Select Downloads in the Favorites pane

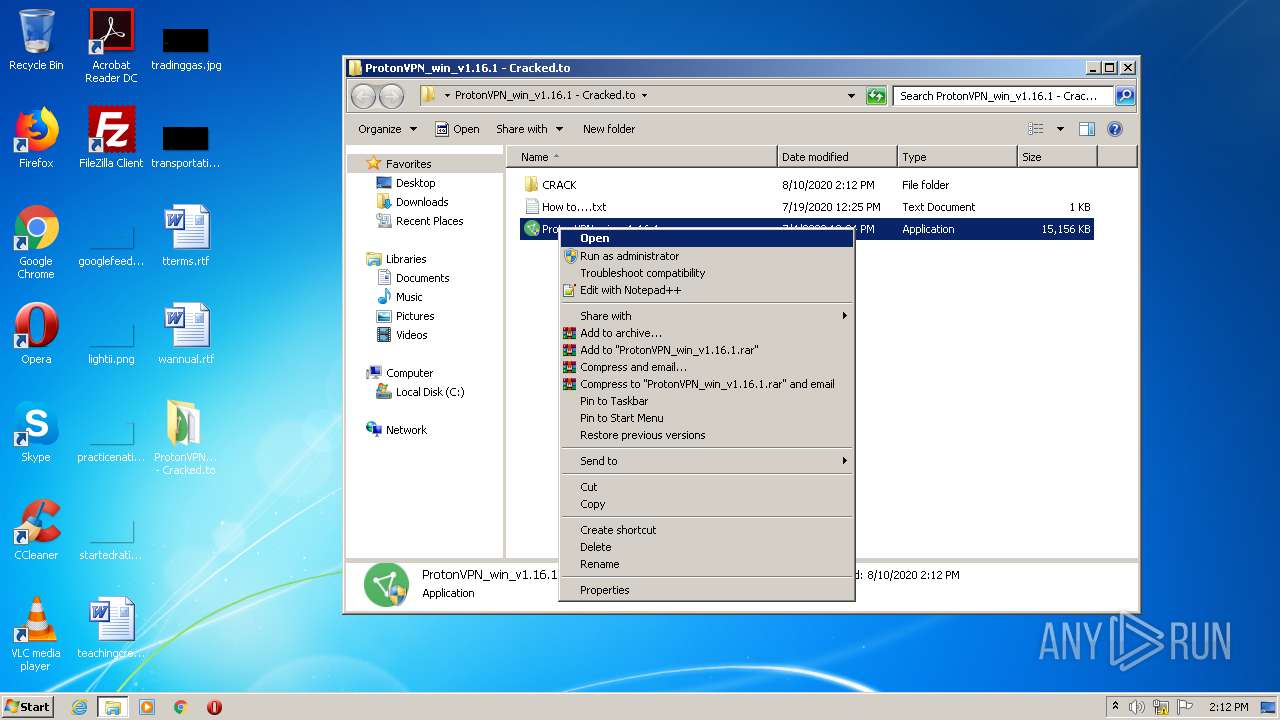[412, 202]
